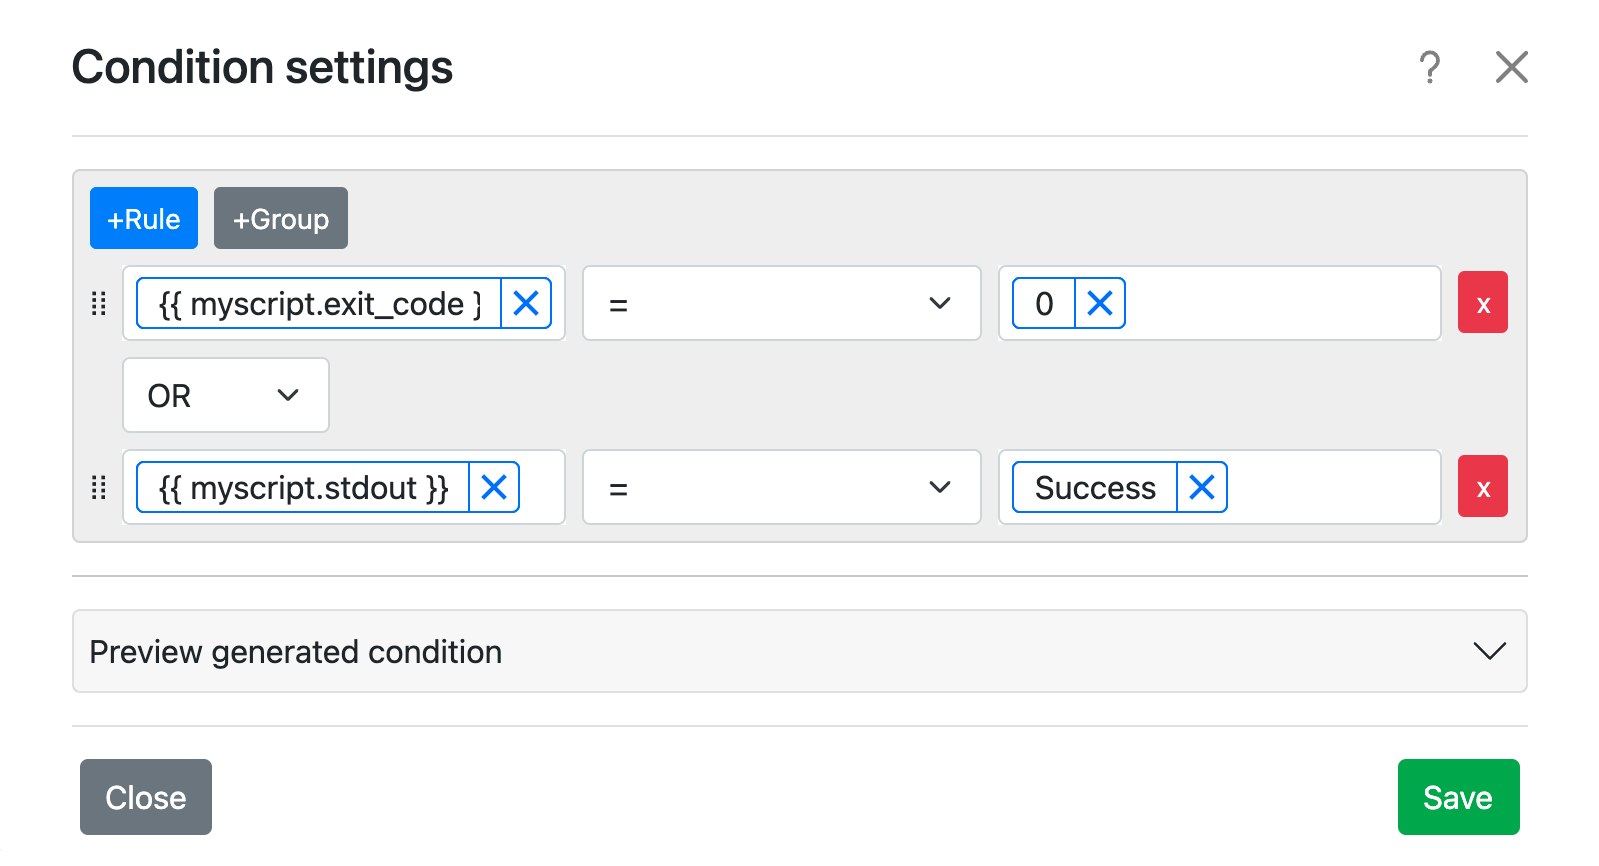Click the Close button

[x=146, y=797]
